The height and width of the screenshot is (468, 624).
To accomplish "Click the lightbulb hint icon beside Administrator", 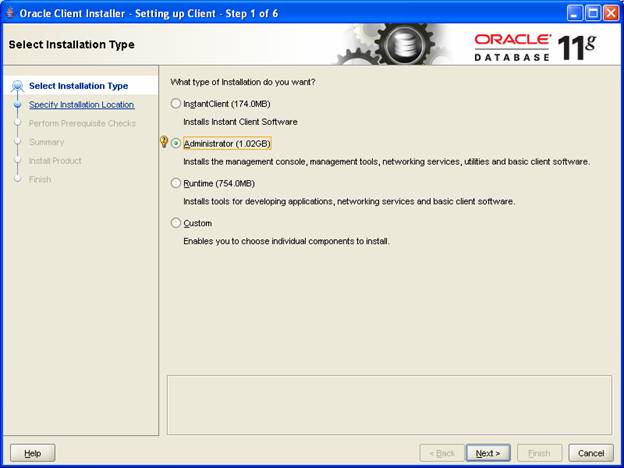I will pos(164,142).
